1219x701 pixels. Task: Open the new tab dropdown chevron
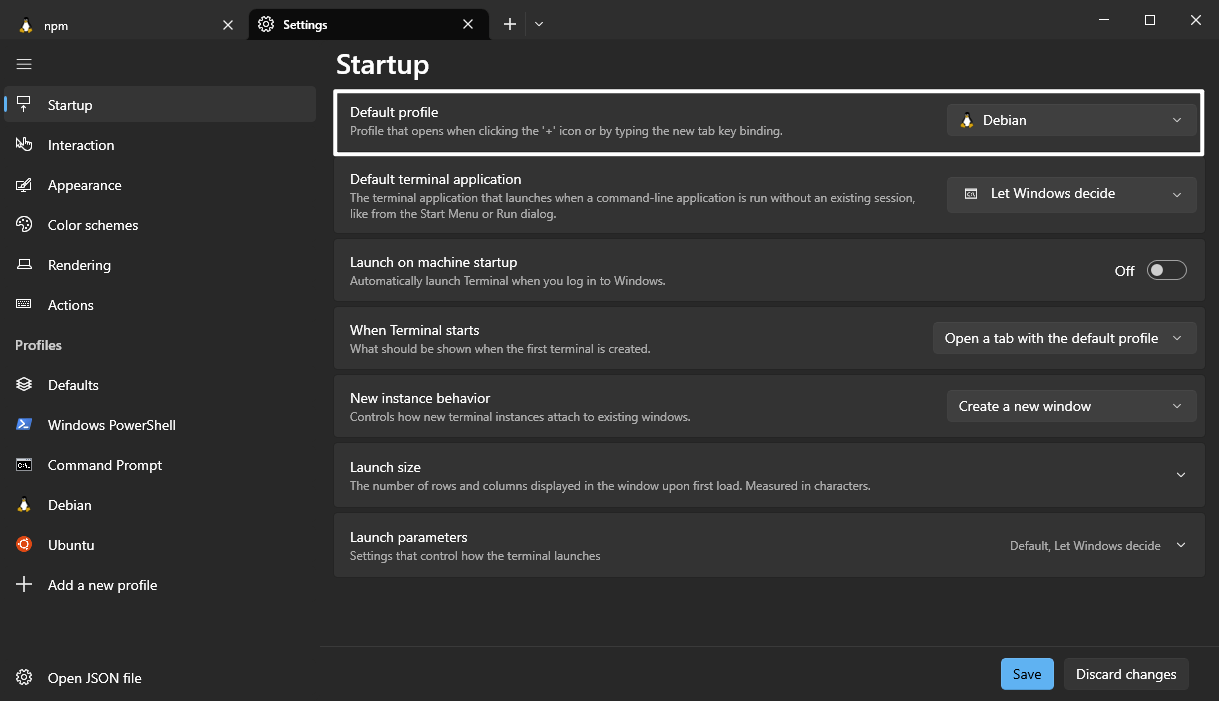(x=539, y=24)
